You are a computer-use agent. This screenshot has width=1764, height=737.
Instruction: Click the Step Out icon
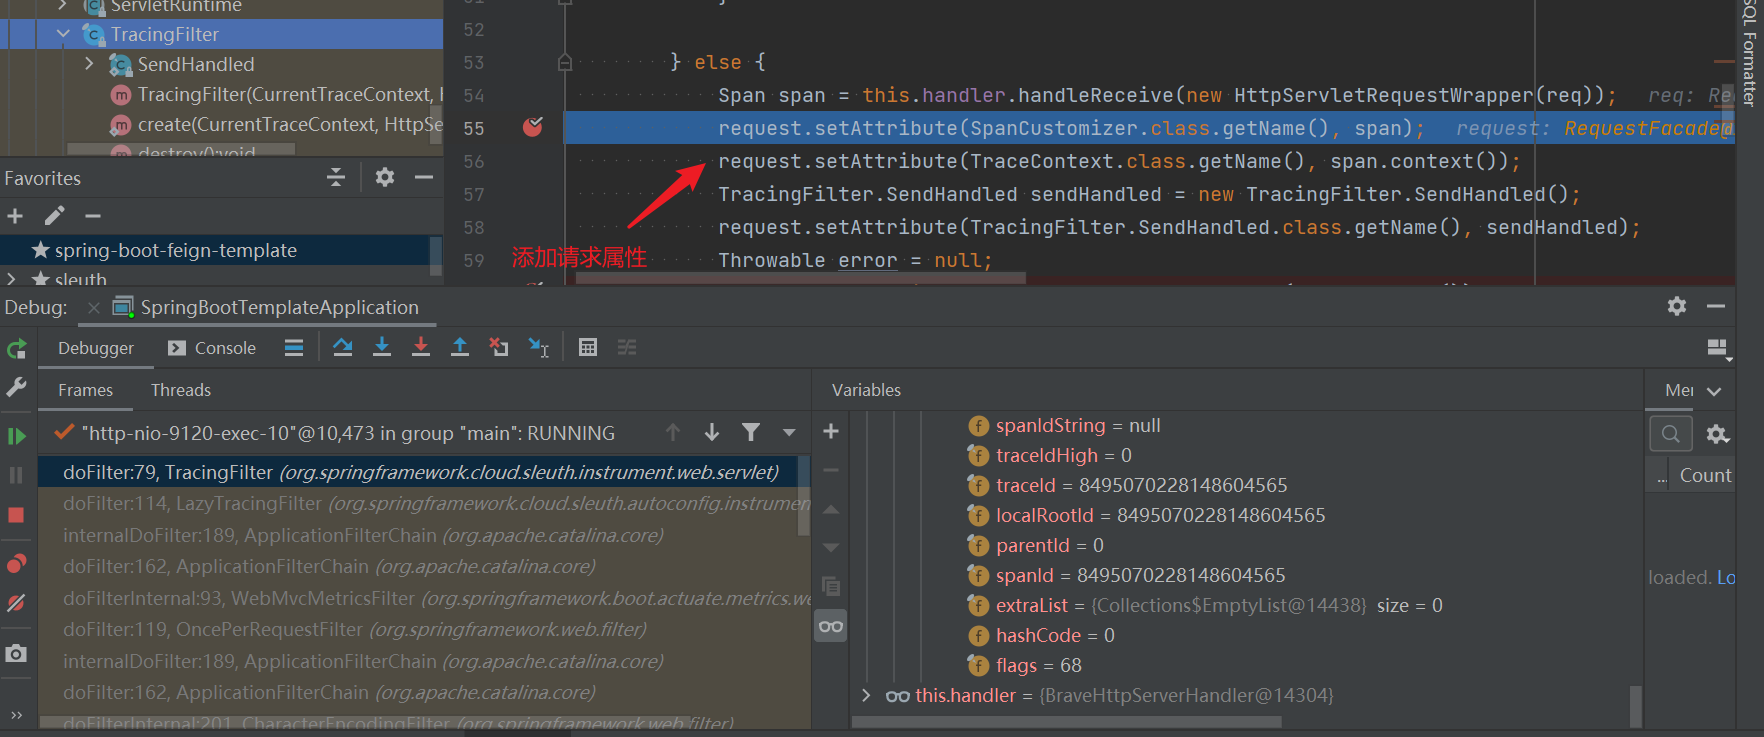460,347
